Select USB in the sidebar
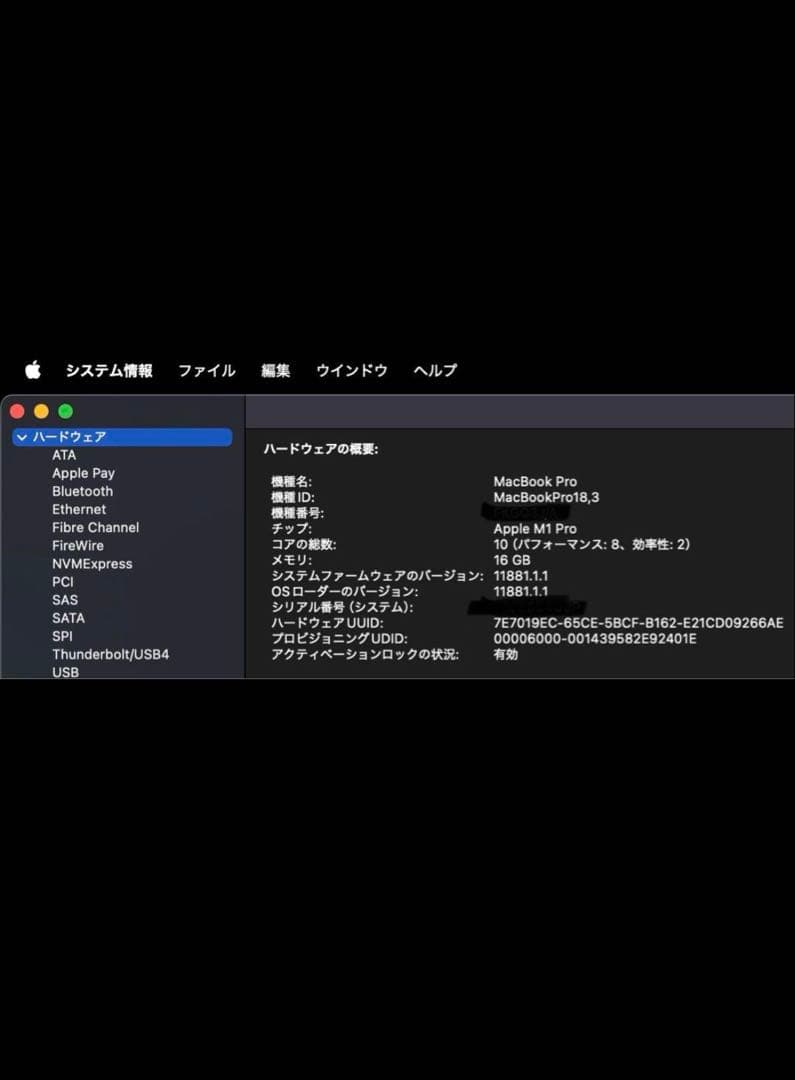Image resolution: width=795 pixels, height=1080 pixels. (x=65, y=672)
